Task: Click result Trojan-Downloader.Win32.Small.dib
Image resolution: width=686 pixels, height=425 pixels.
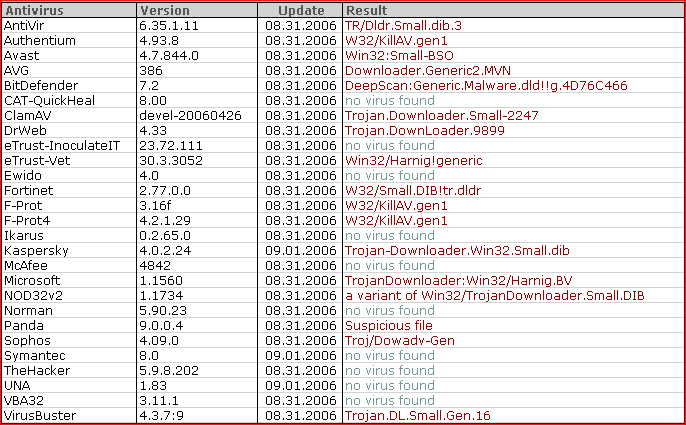Action: tap(457, 250)
